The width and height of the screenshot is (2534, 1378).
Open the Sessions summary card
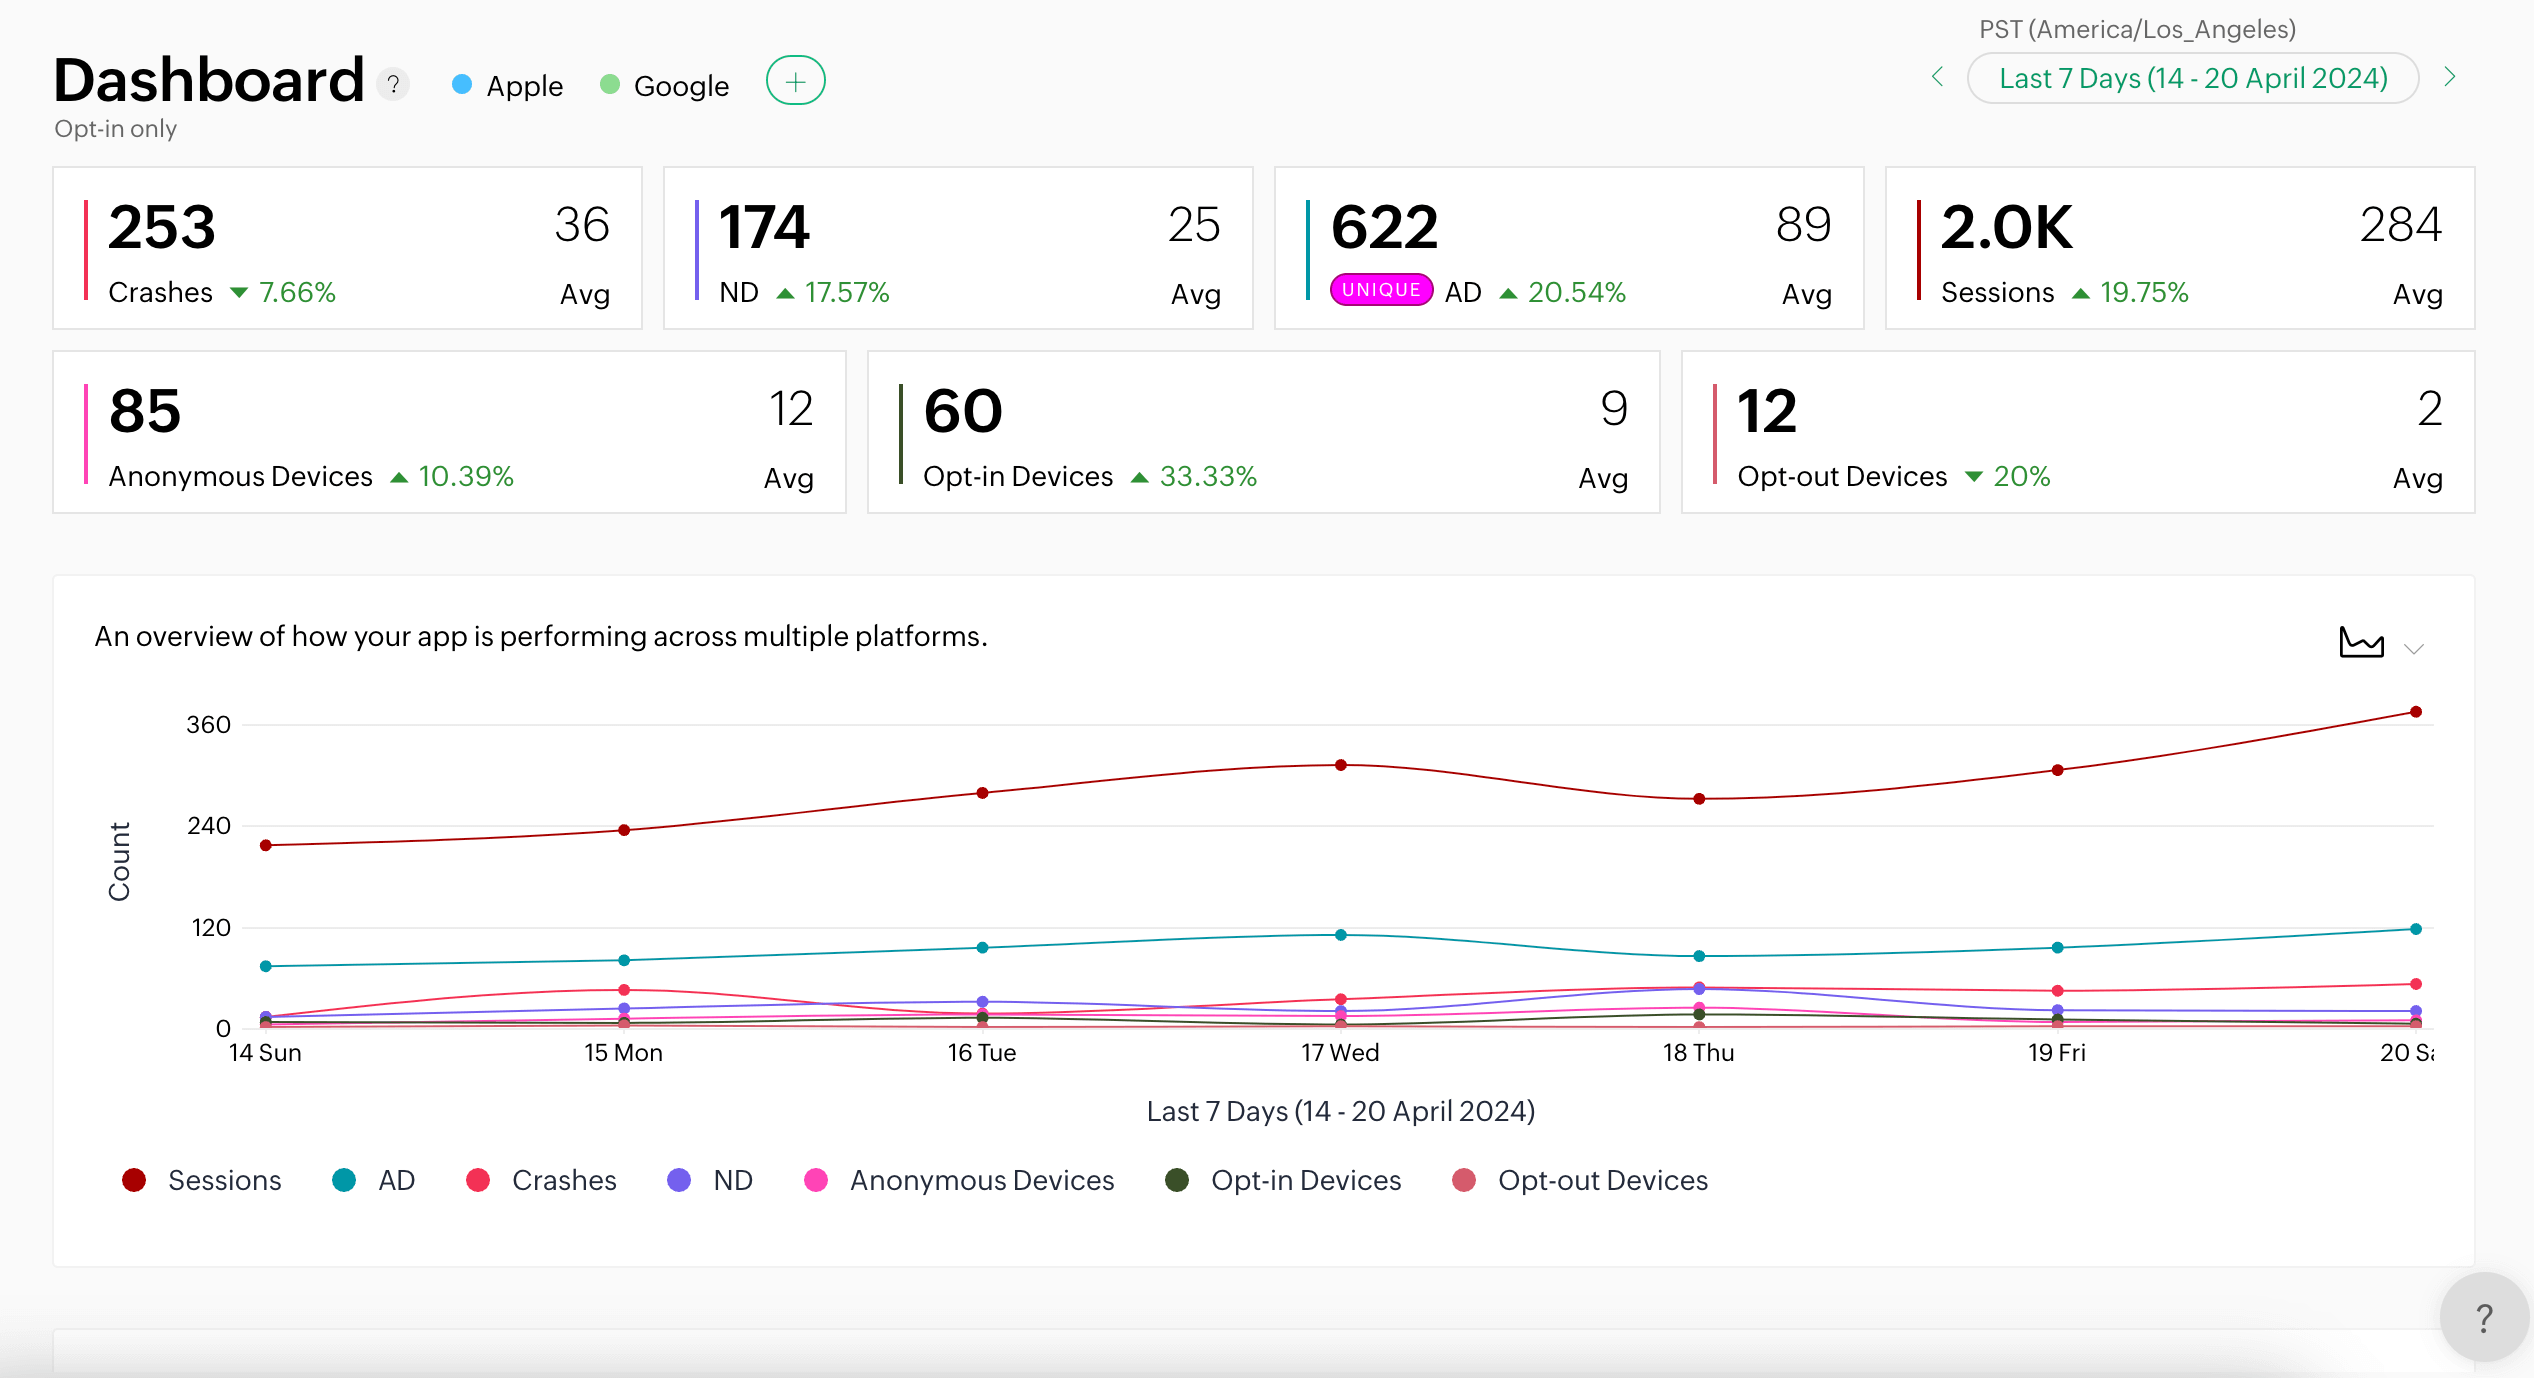2179,248
